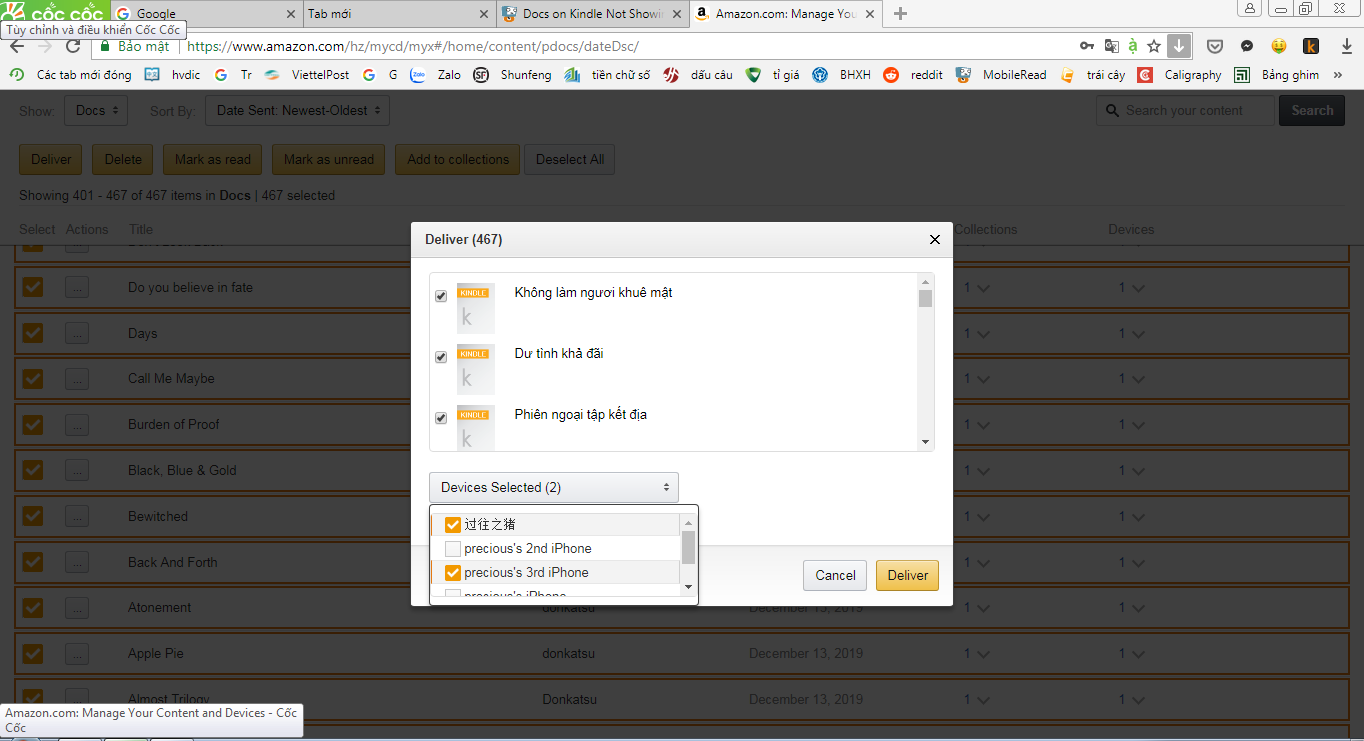Collapse the Devices Selected (2) dropdown

[x=554, y=488]
